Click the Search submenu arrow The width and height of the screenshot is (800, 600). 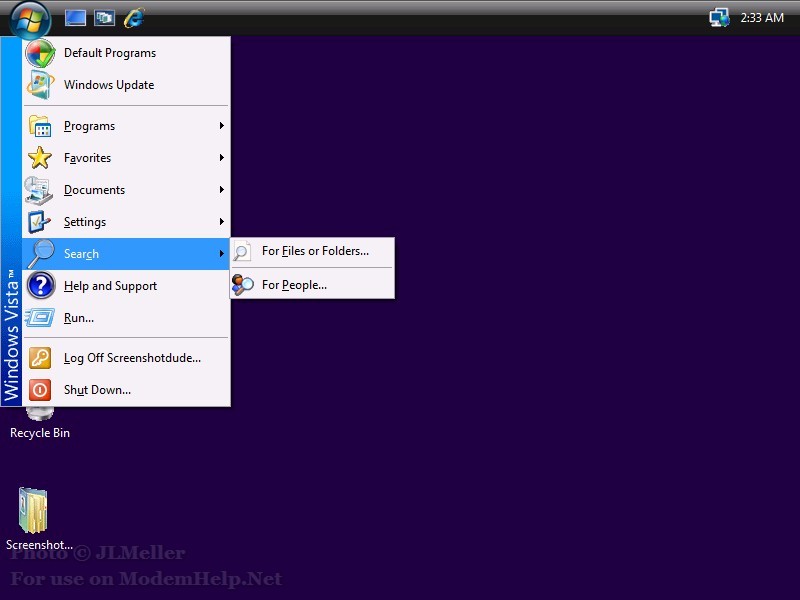point(221,254)
